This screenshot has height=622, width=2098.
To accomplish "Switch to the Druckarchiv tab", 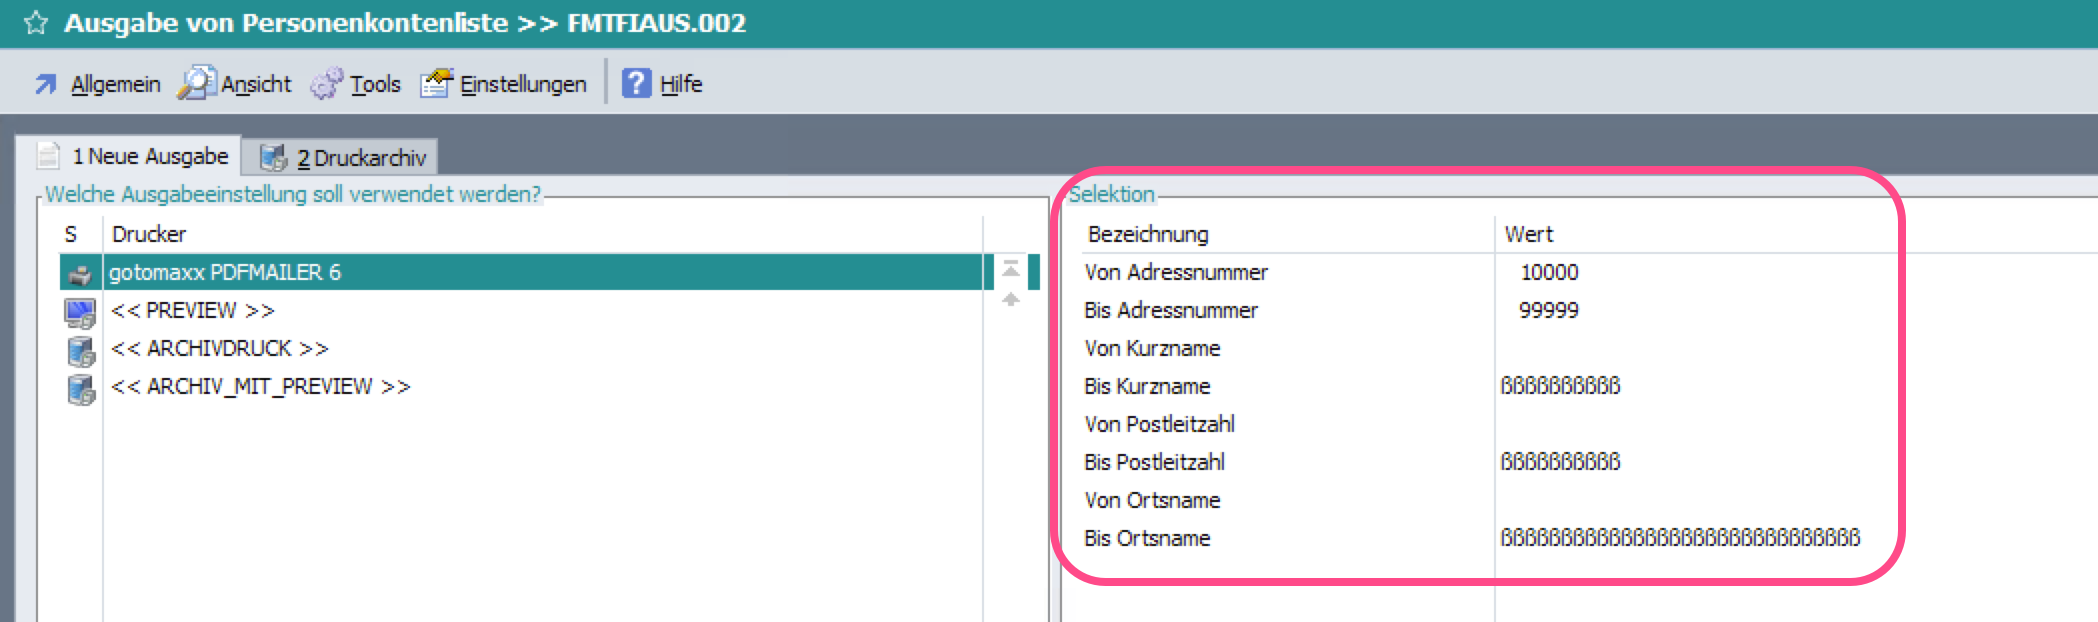I will coord(360,158).
